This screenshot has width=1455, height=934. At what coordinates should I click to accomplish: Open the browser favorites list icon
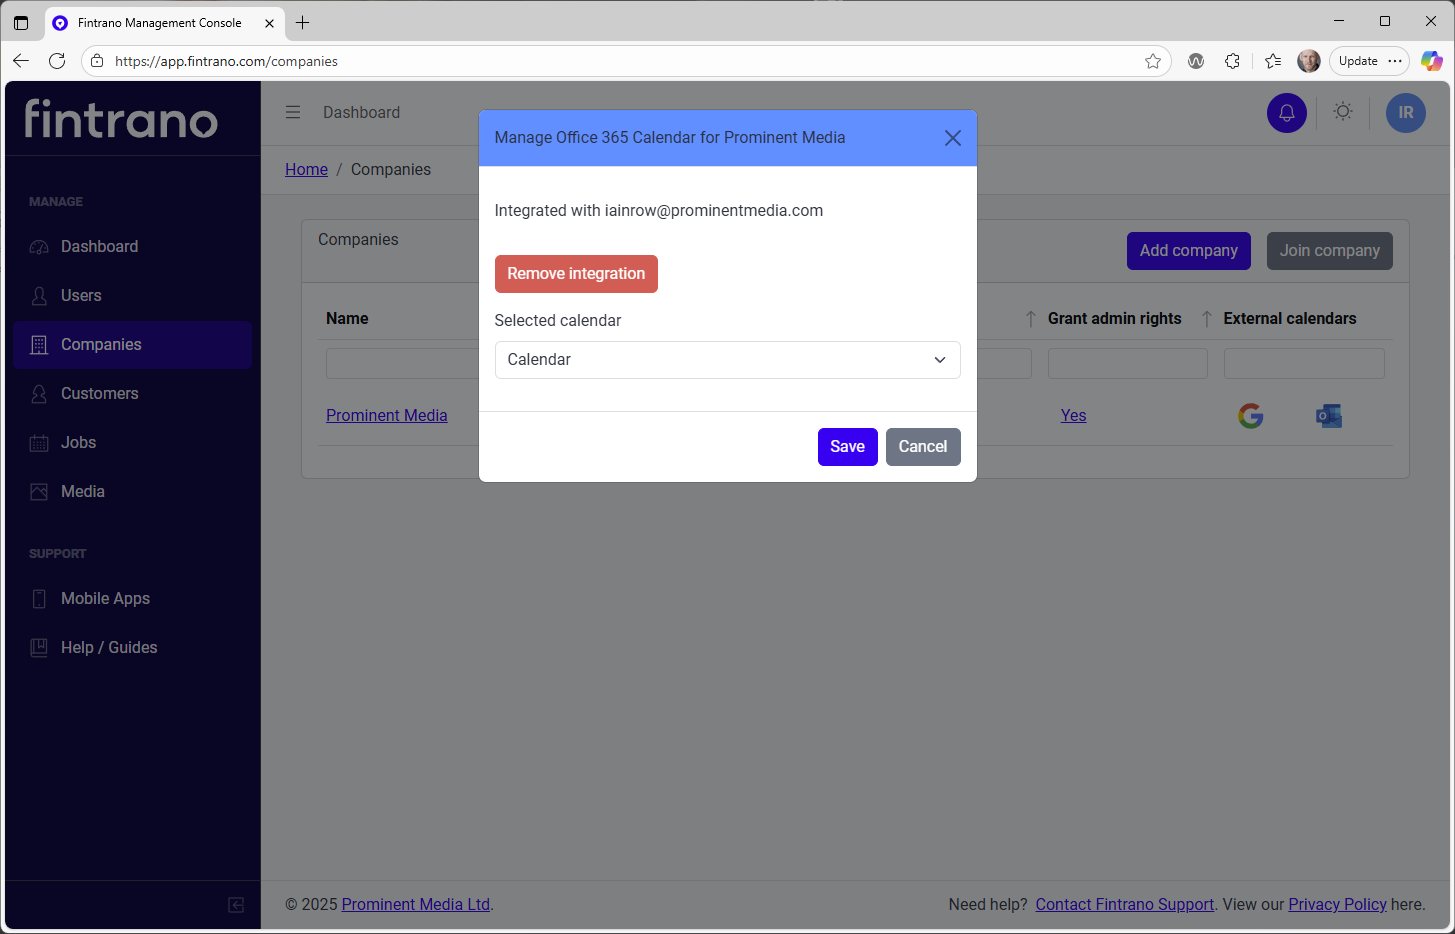1272,62
